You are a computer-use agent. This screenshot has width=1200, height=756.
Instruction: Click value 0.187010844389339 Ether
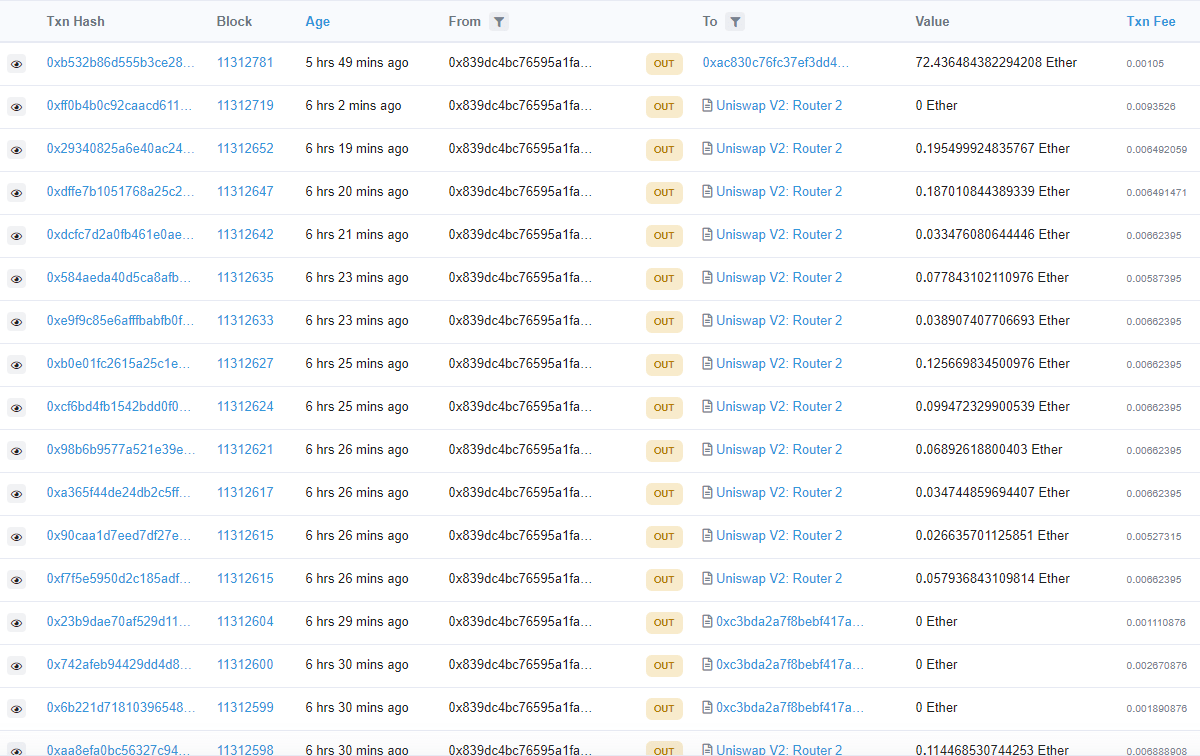(993, 191)
